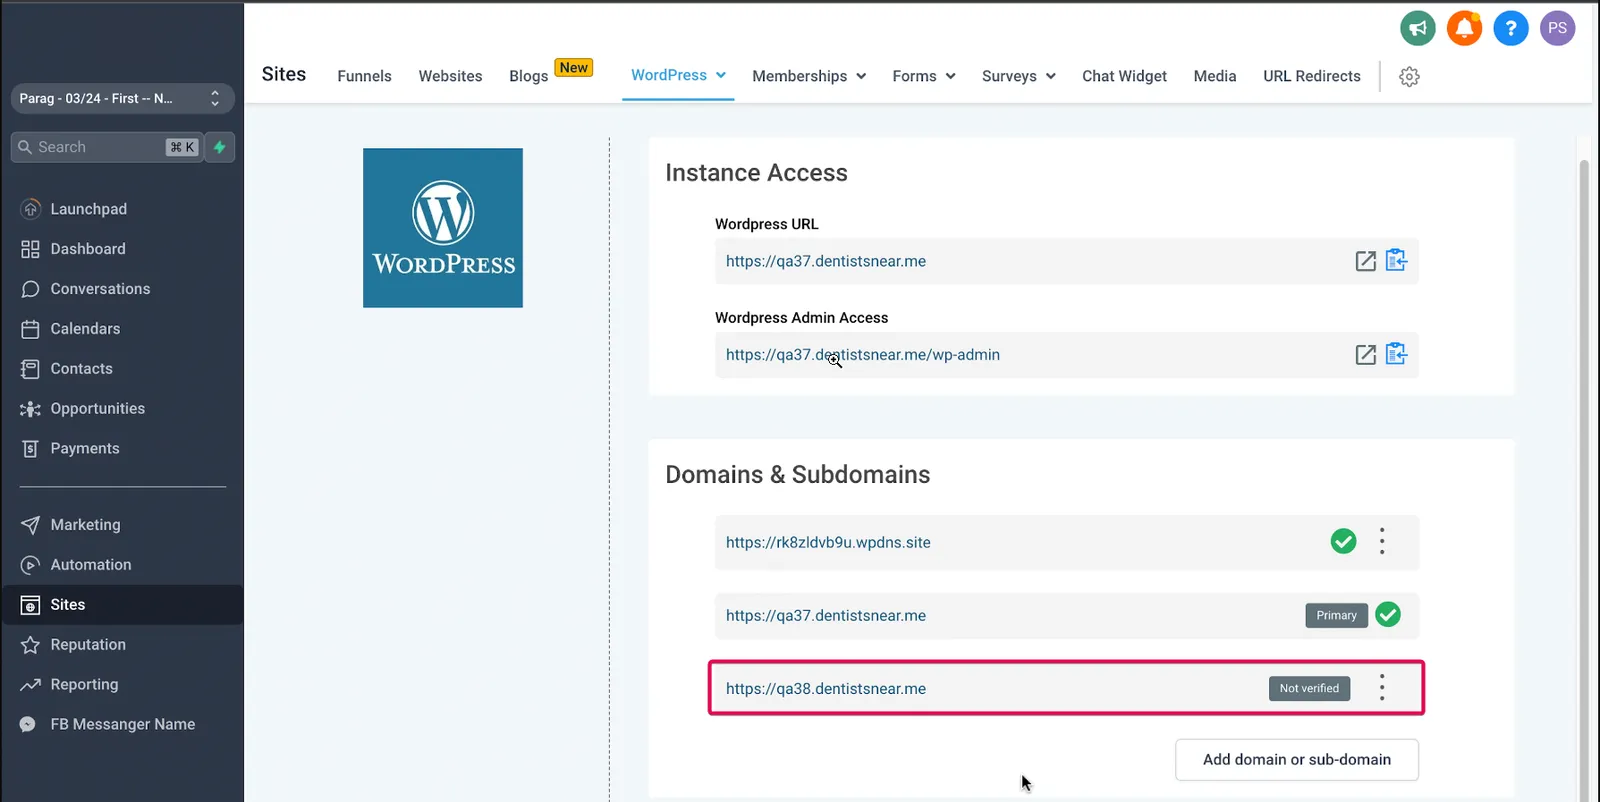Click the Reporting chart icon

pos(30,685)
